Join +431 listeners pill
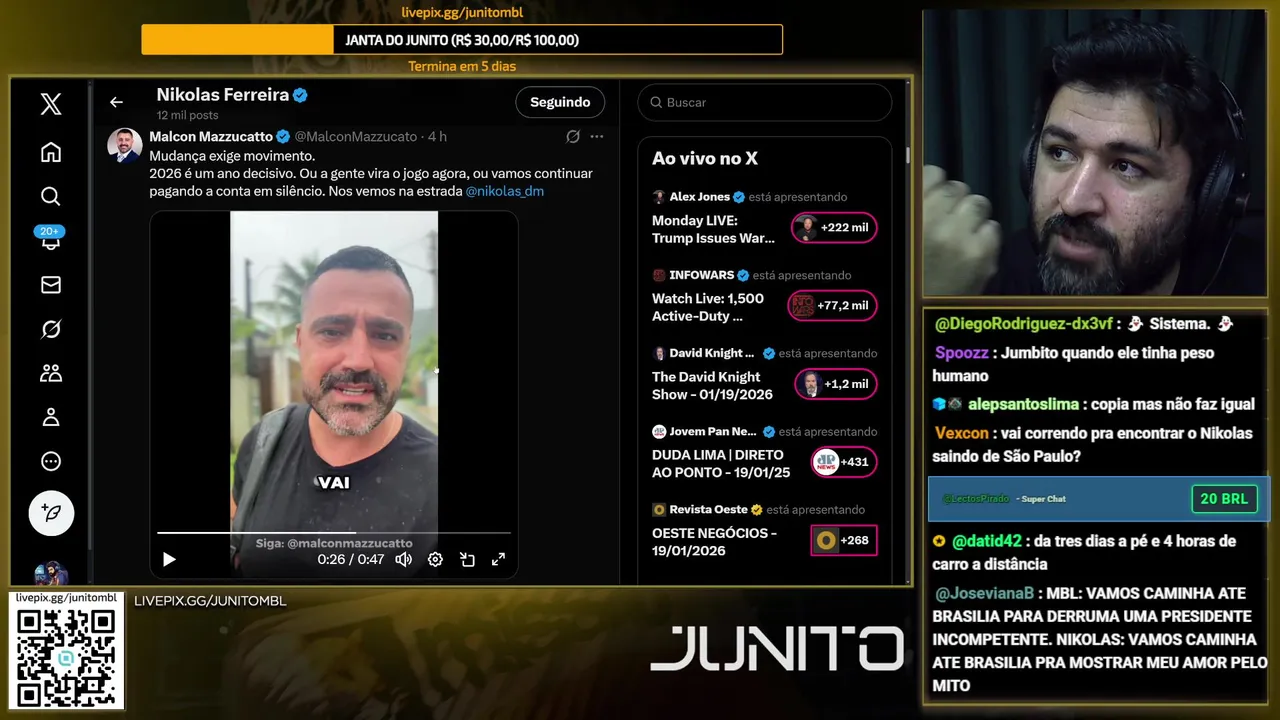The height and width of the screenshot is (720, 1280). point(844,462)
